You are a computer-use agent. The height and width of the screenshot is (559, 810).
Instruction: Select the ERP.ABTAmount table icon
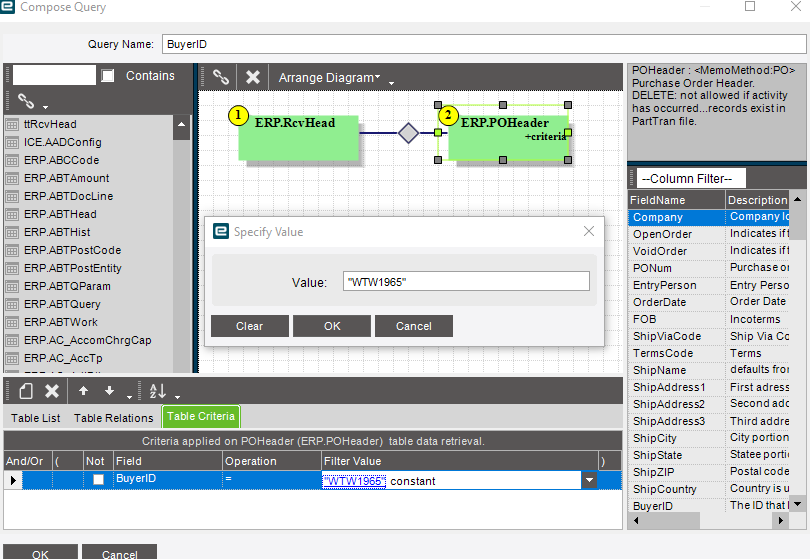pos(12,179)
